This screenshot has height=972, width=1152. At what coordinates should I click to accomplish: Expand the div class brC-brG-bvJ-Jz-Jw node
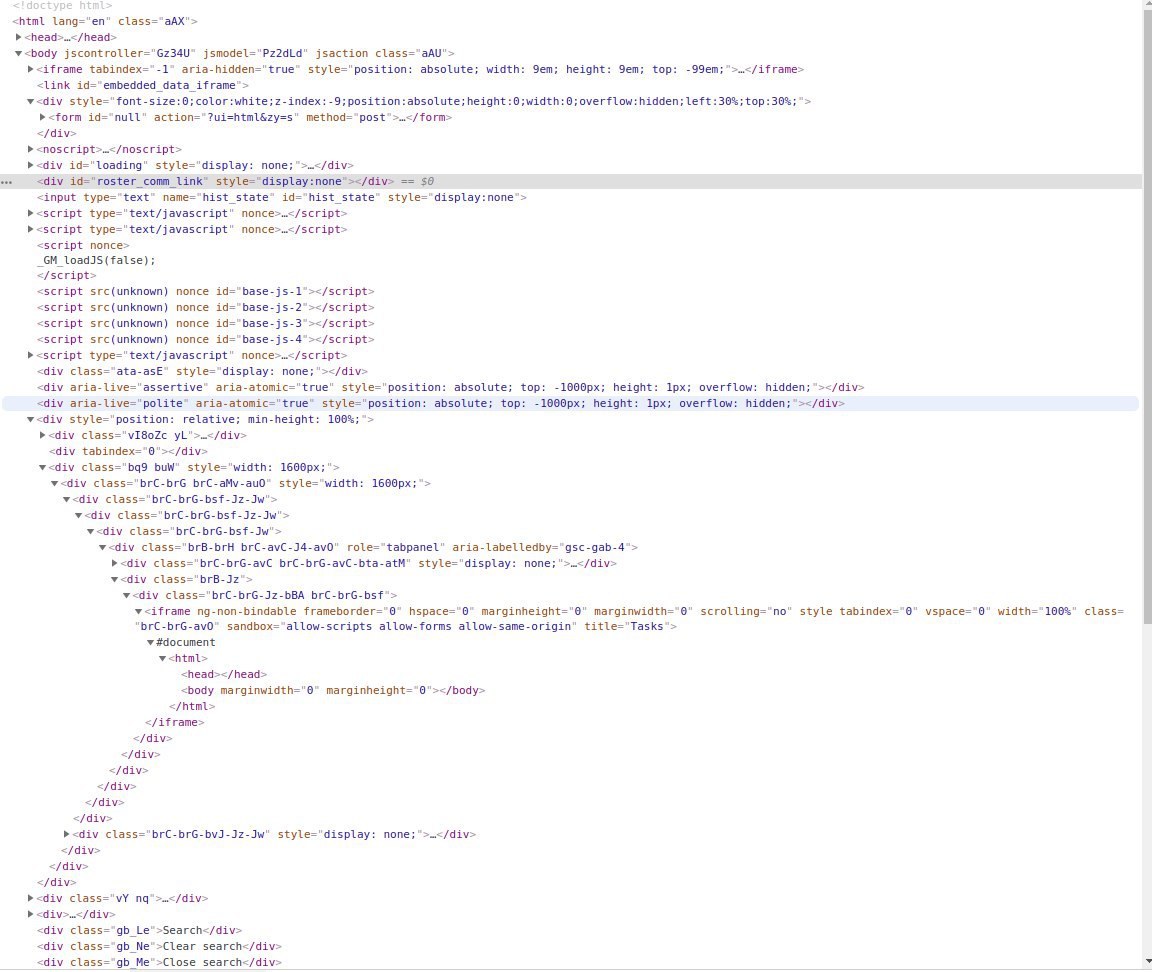[x=66, y=835]
